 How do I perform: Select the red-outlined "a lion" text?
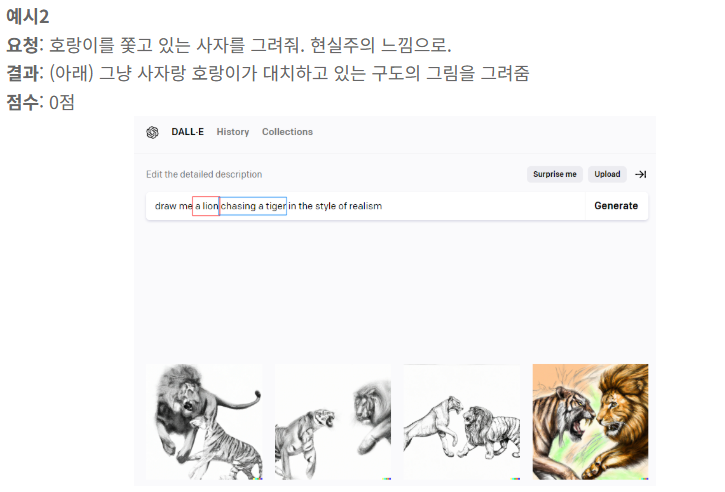pos(206,206)
